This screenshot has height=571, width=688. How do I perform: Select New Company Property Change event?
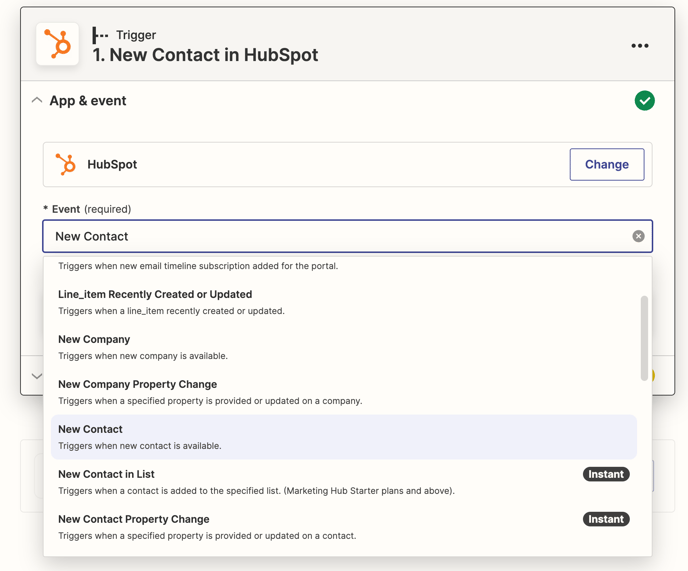[x=344, y=392]
